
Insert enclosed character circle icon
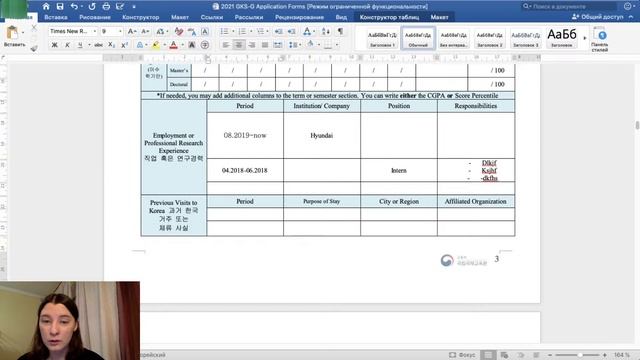[205, 45]
